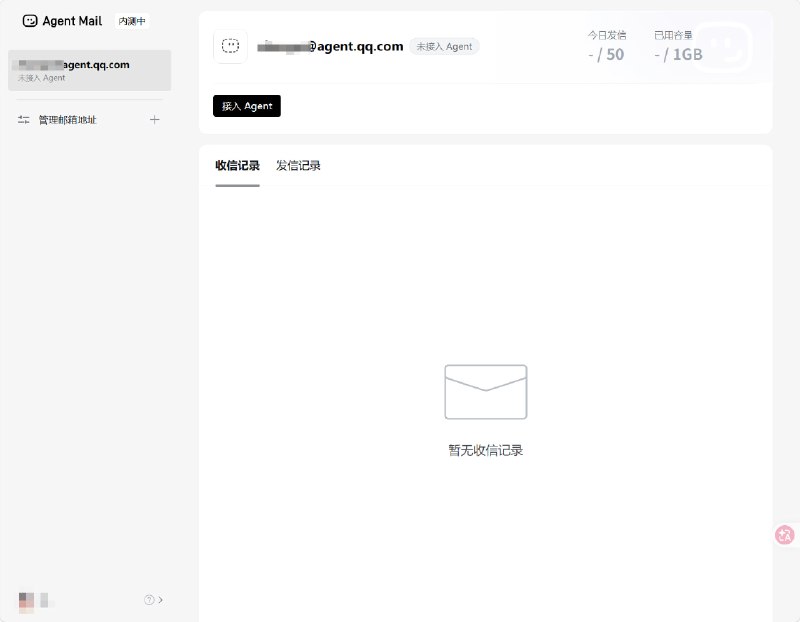
Task: Switch to the 收信记录 tab
Action: (237, 165)
